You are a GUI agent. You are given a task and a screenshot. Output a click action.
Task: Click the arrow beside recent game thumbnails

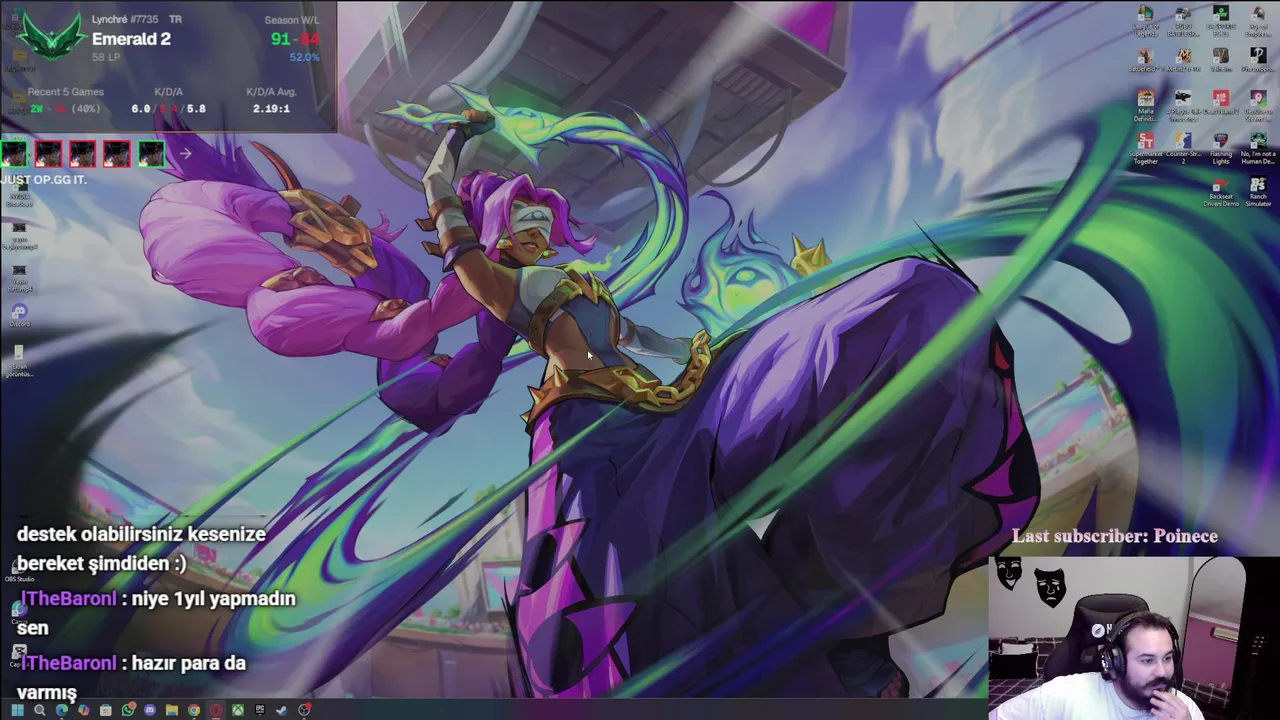coord(185,154)
